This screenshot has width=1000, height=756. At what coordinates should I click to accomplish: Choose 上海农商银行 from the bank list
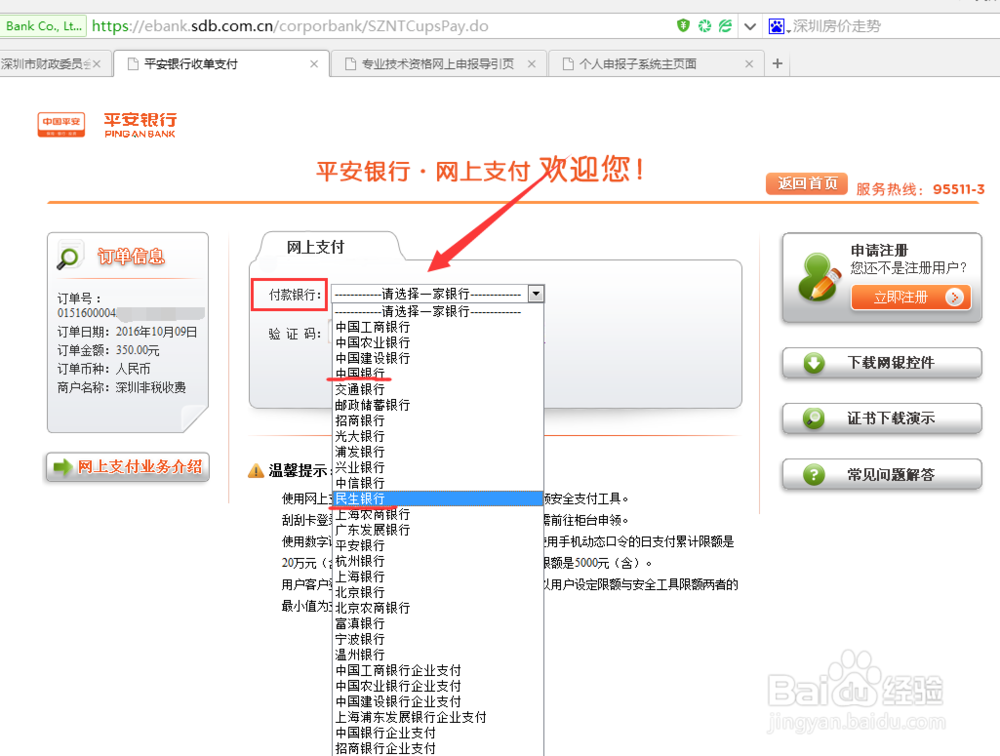pos(438,514)
